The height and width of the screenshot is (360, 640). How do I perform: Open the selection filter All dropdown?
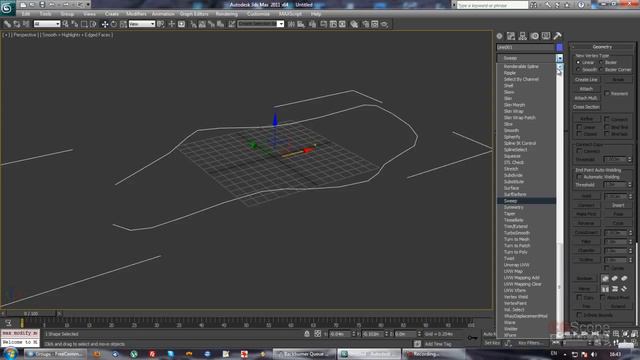tap(47, 24)
